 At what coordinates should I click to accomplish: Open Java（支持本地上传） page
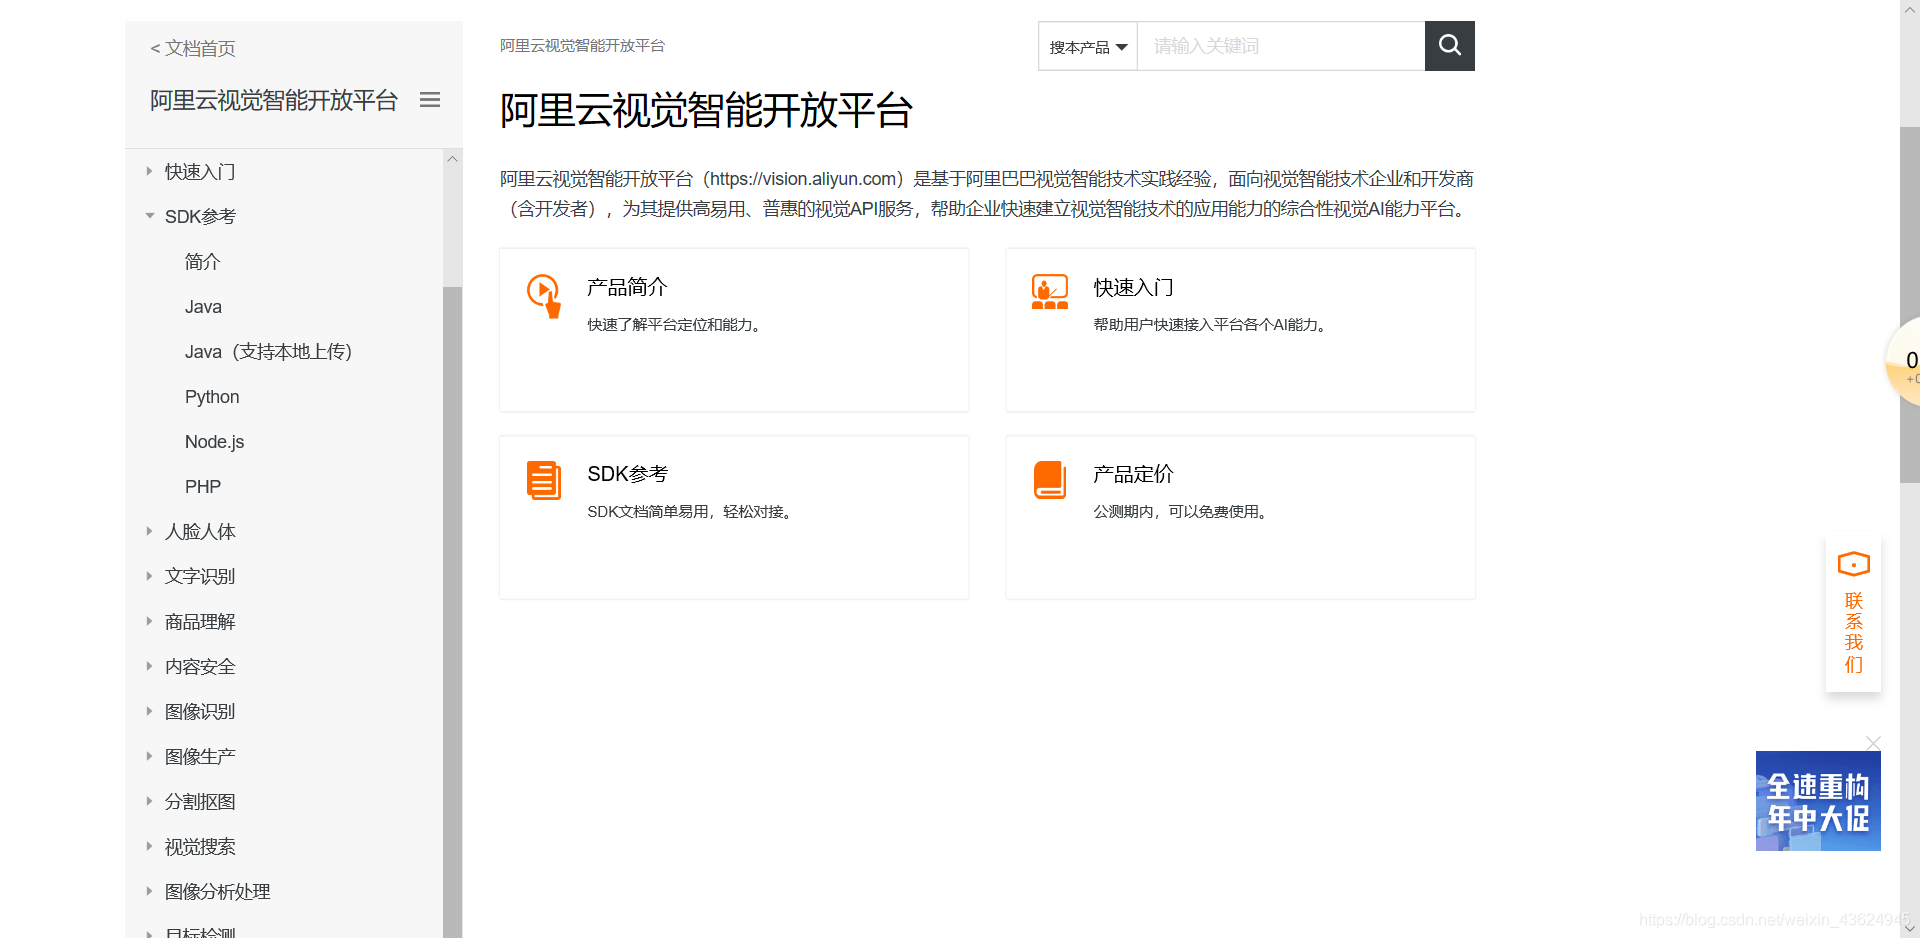[268, 352]
